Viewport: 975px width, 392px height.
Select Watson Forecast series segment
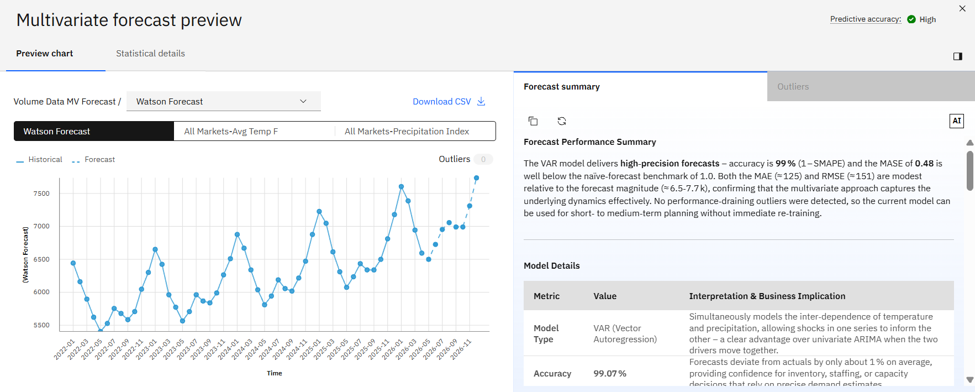point(94,131)
